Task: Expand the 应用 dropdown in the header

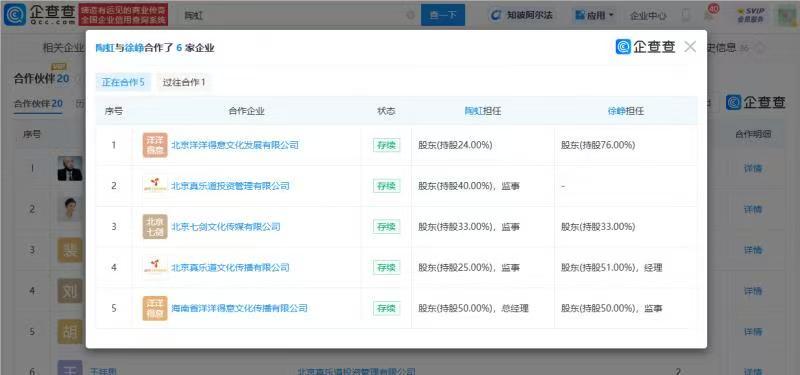Action: click(594, 15)
